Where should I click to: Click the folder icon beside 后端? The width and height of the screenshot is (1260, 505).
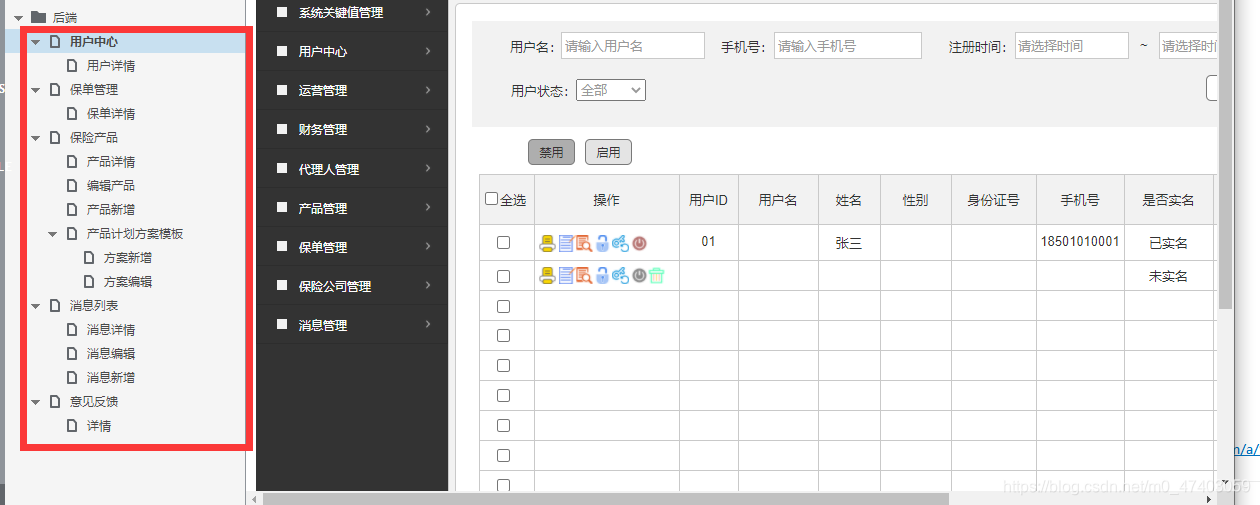point(38,17)
